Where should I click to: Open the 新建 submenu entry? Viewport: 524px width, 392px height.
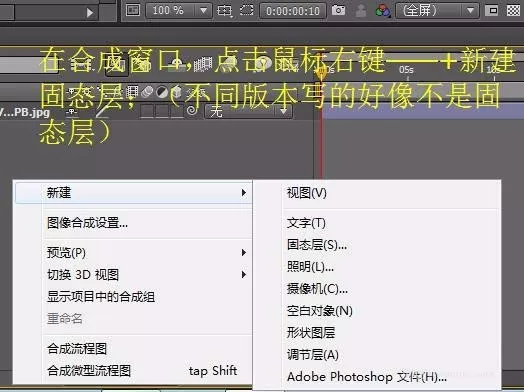133,193
